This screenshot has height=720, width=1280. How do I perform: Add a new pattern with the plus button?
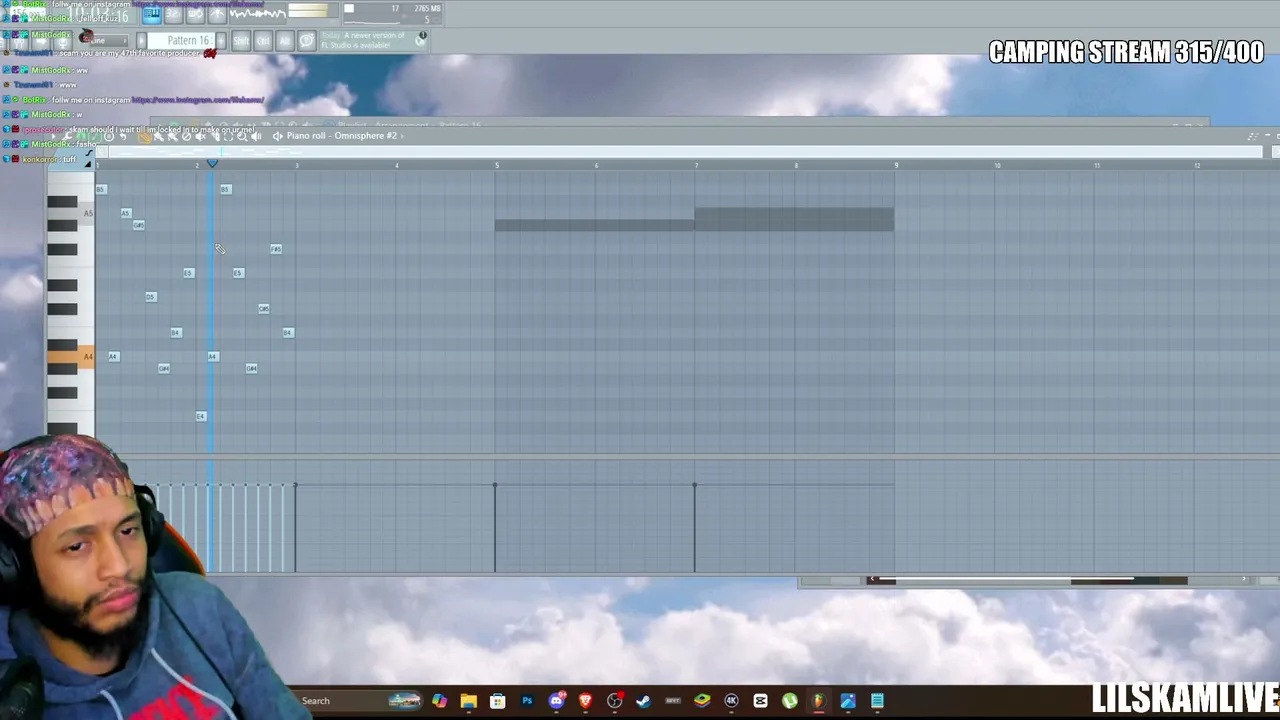click(221, 41)
